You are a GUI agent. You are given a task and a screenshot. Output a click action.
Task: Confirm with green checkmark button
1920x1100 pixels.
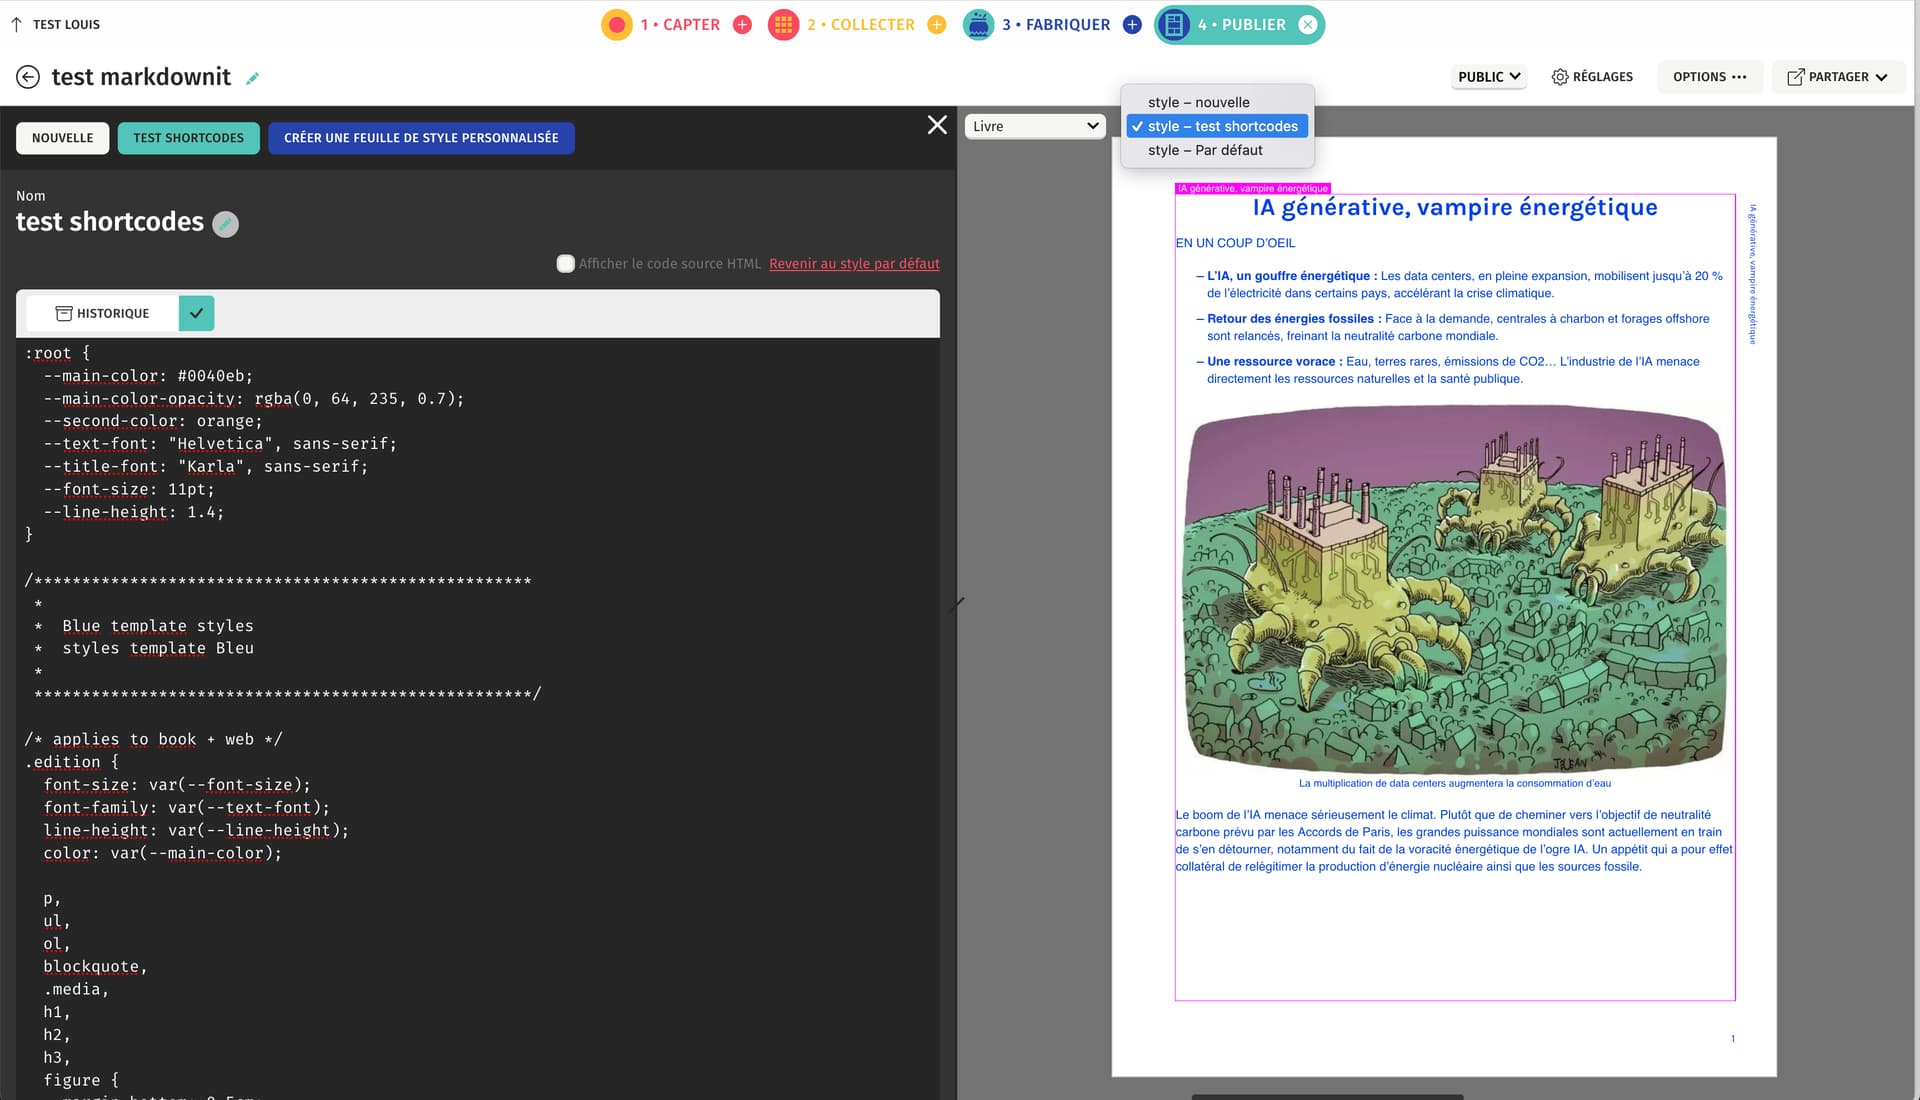[x=196, y=313]
